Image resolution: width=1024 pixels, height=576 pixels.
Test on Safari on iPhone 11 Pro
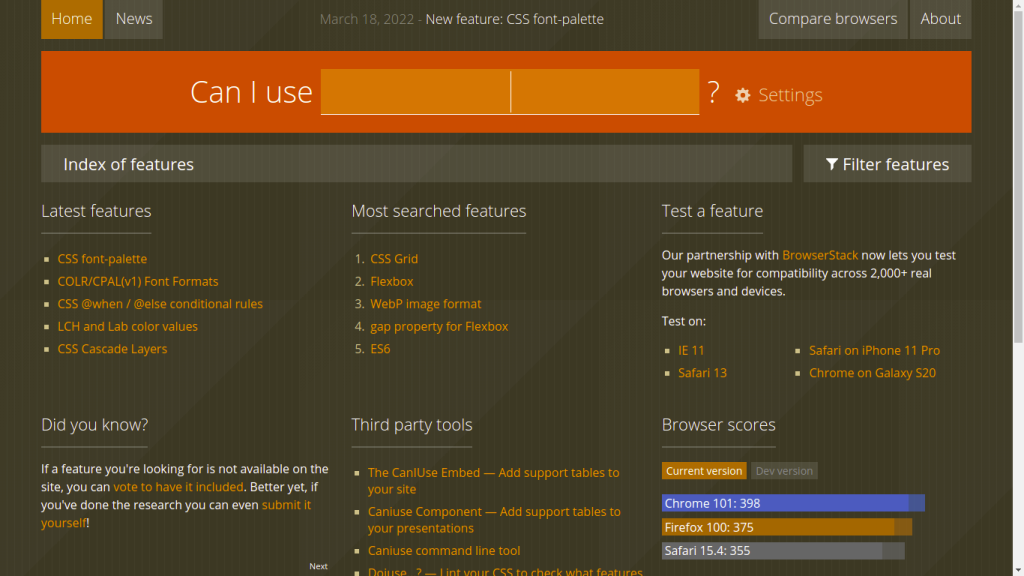[x=874, y=351]
